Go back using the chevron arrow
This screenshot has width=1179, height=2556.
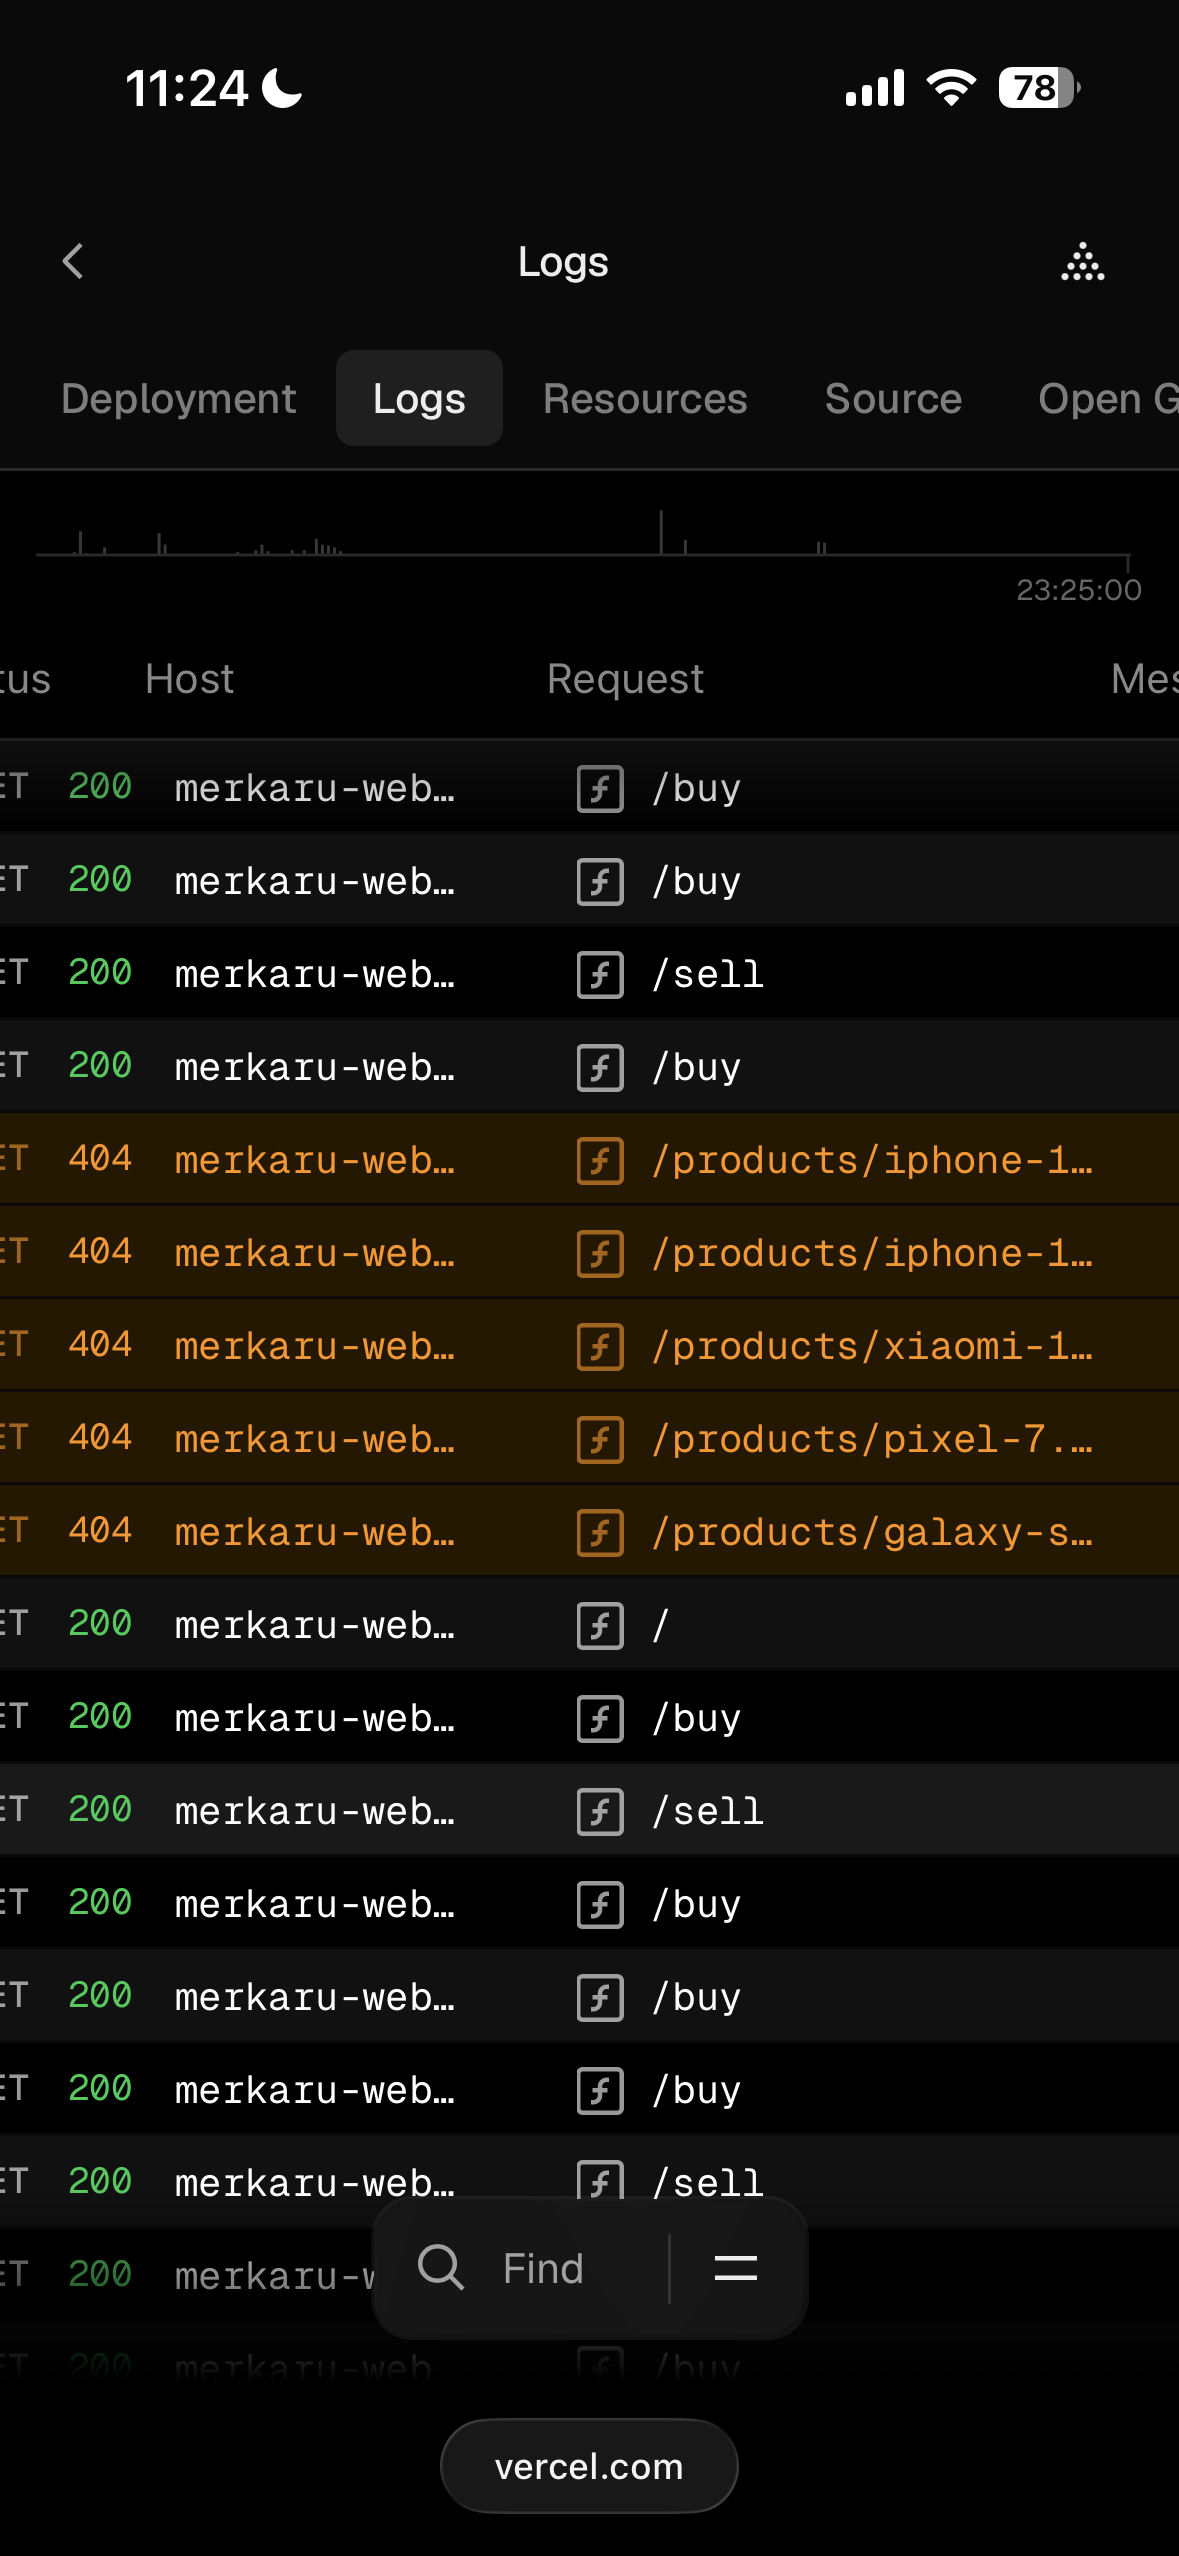(x=73, y=262)
